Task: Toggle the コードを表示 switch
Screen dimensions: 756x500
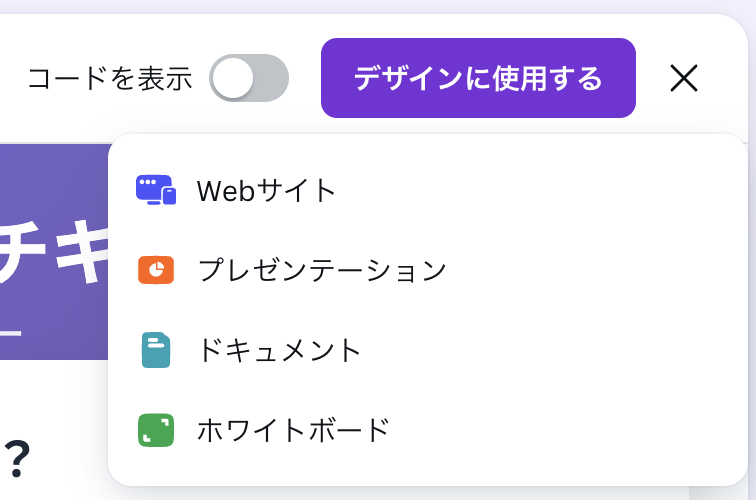Action: point(249,78)
